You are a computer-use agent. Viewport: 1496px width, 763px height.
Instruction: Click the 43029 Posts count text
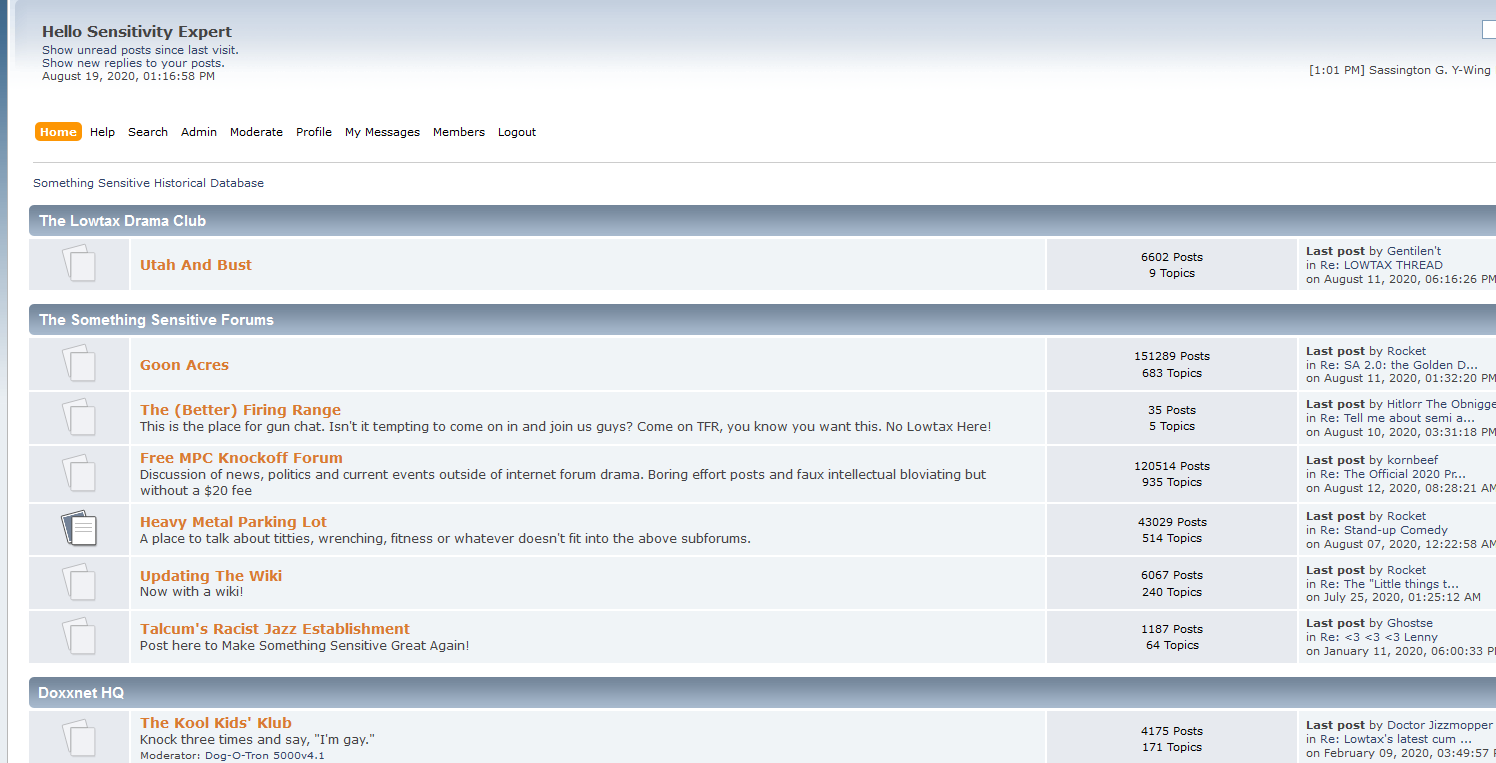click(1172, 522)
